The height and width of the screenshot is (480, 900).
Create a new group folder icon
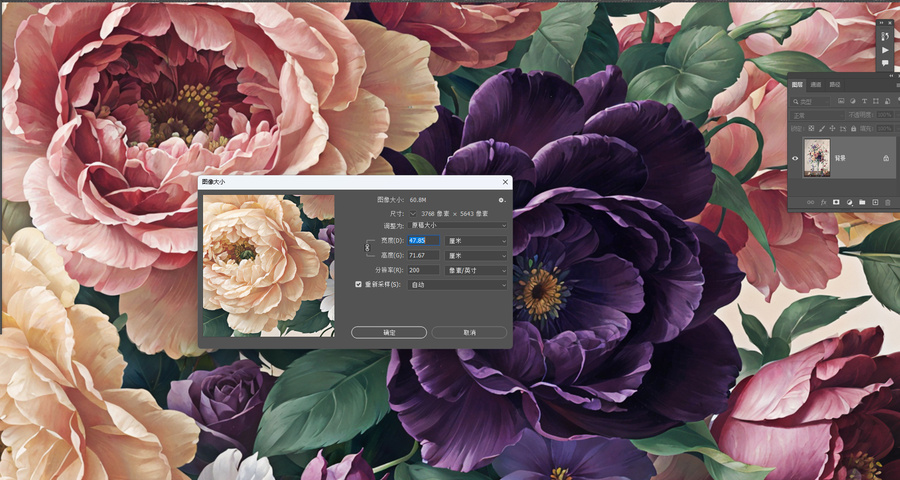tap(862, 202)
